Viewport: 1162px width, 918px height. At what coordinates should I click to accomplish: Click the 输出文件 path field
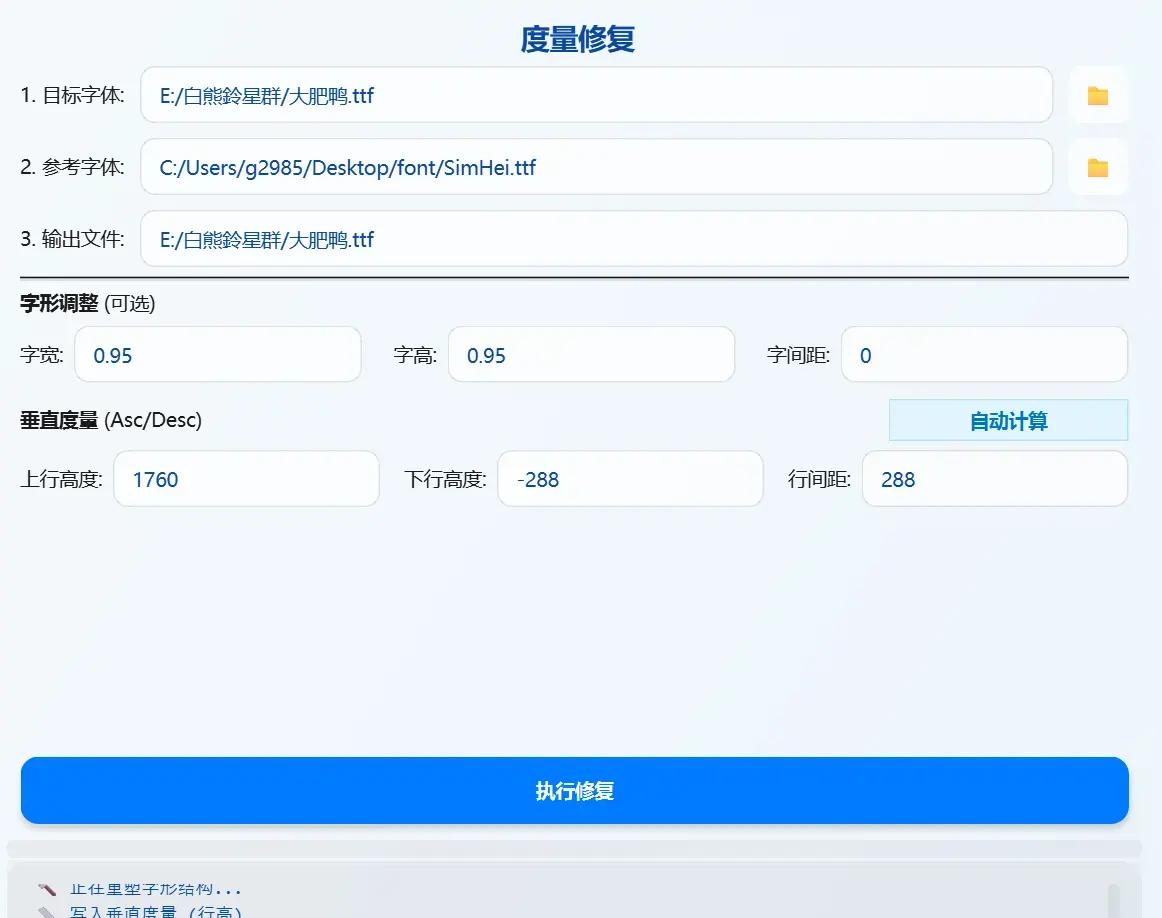634,239
